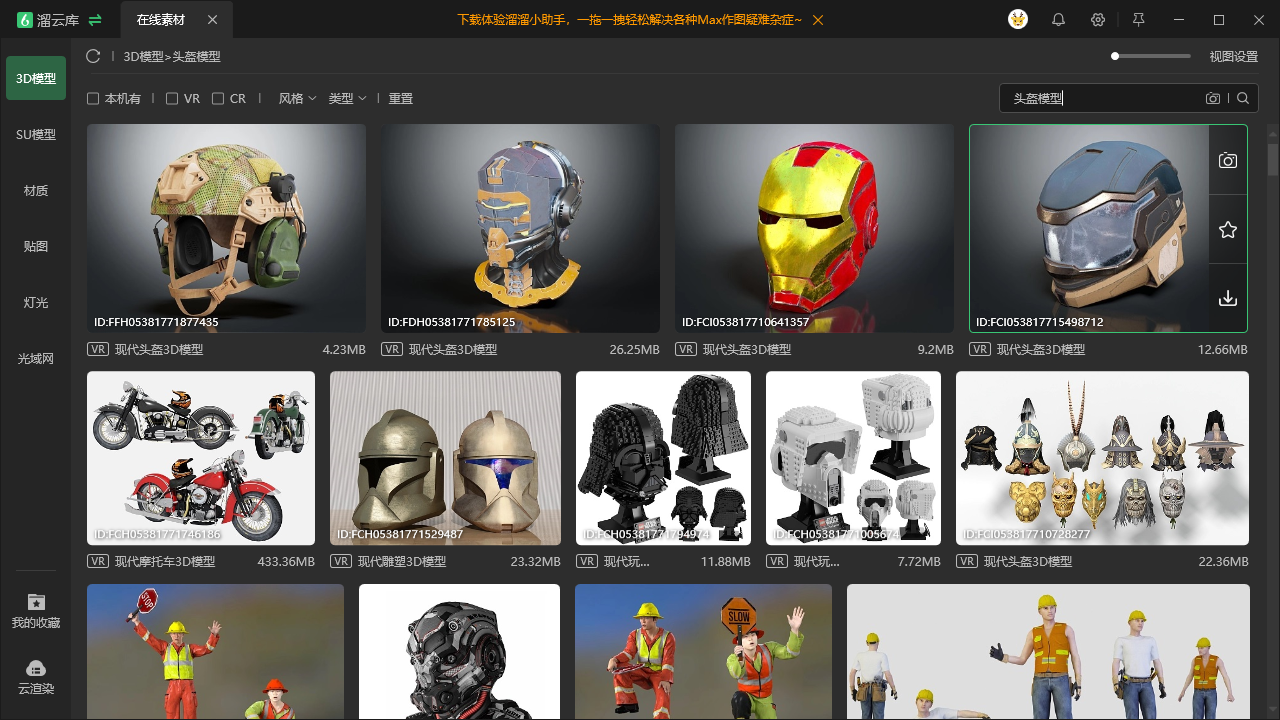Close the 在线素材 tab
This screenshot has width=1280, height=720.
point(212,20)
